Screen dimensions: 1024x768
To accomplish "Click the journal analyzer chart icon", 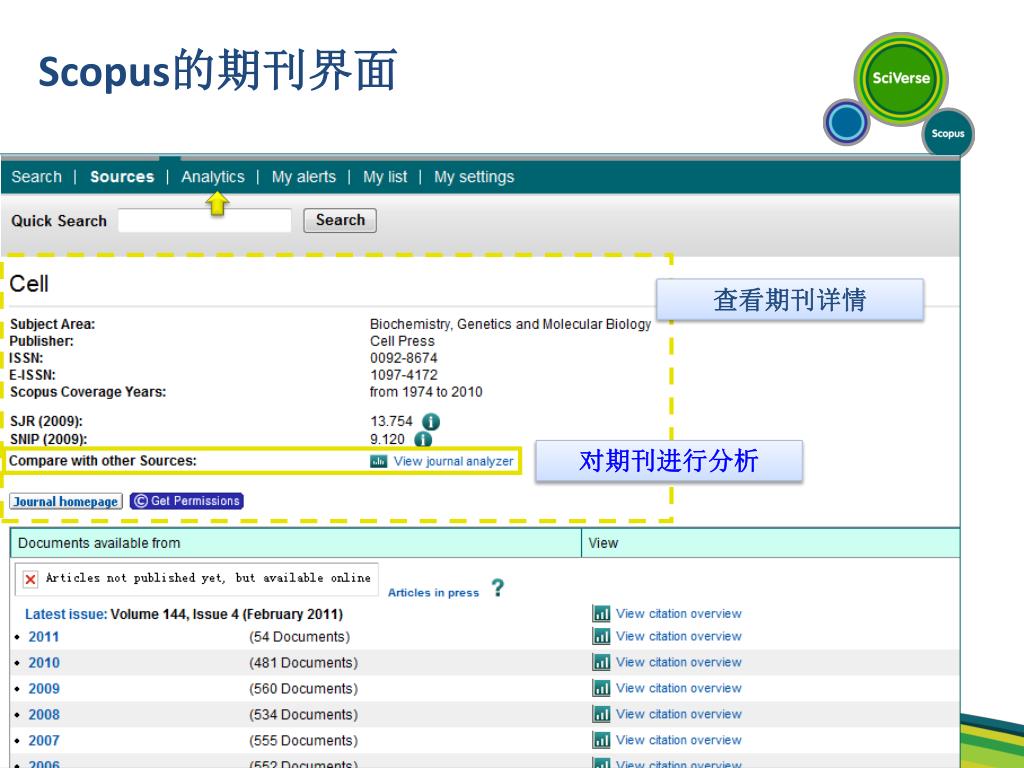I will (x=379, y=462).
